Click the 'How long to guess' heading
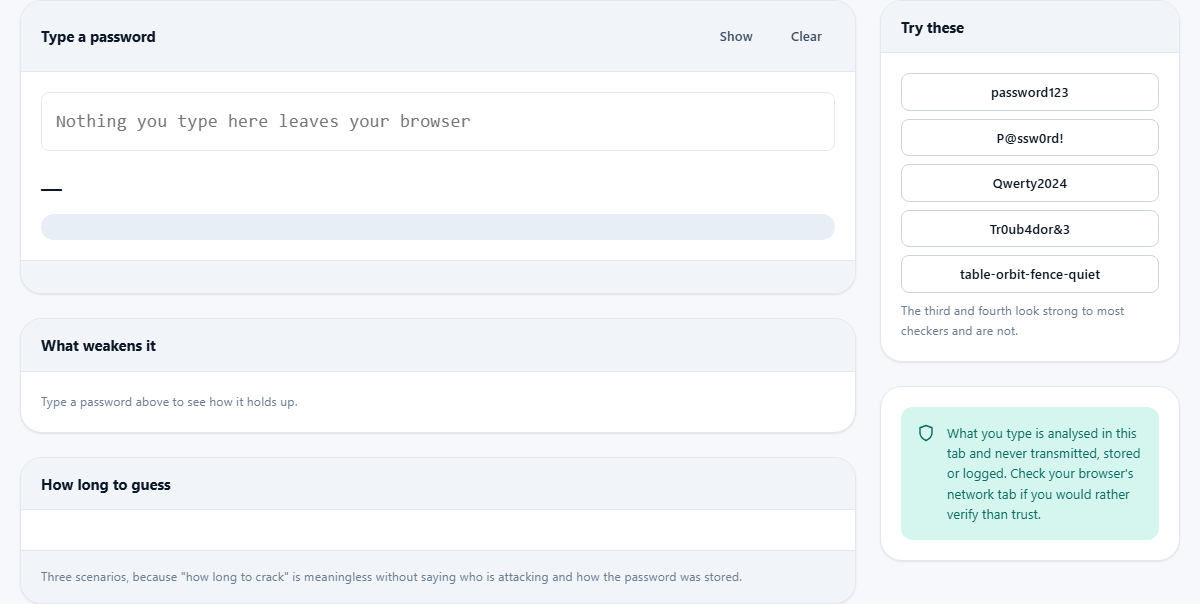The image size is (1200, 604). pyautogui.click(x=106, y=485)
